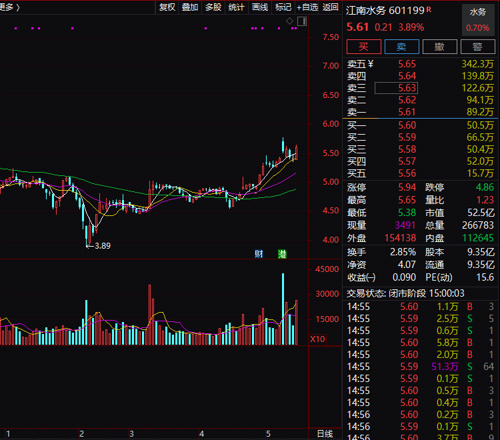Open the 画线 drawing tool
The image size is (500, 440).
pyautogui.click(x=260, y=7)
